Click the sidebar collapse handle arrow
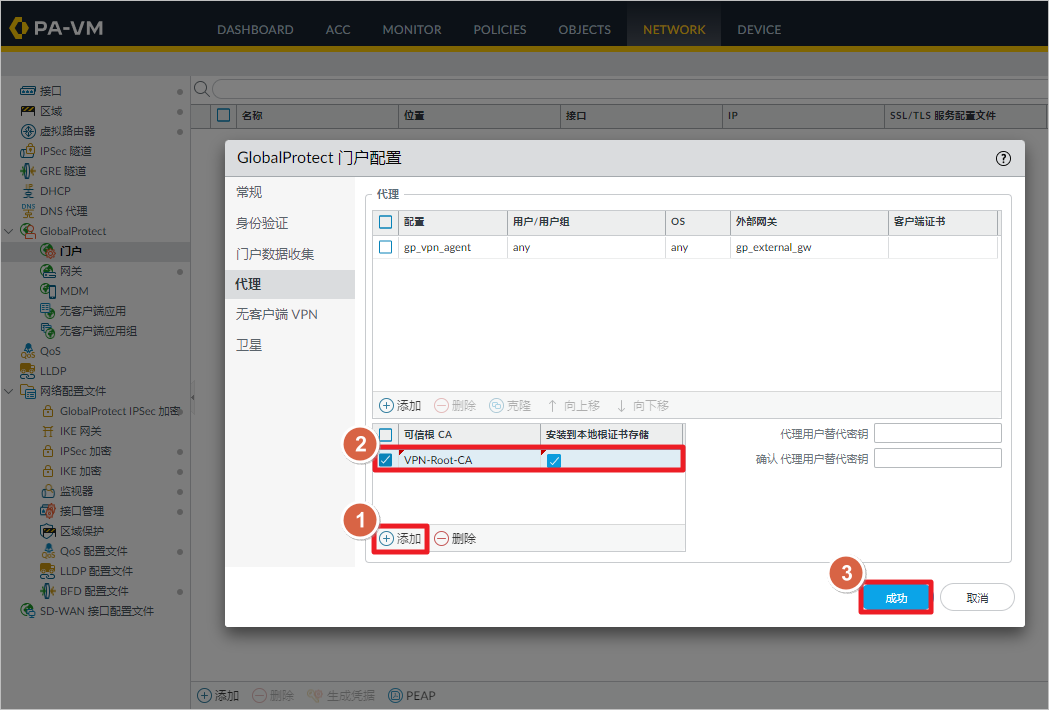The image size is (1049, 710). (x=193, y=397)
